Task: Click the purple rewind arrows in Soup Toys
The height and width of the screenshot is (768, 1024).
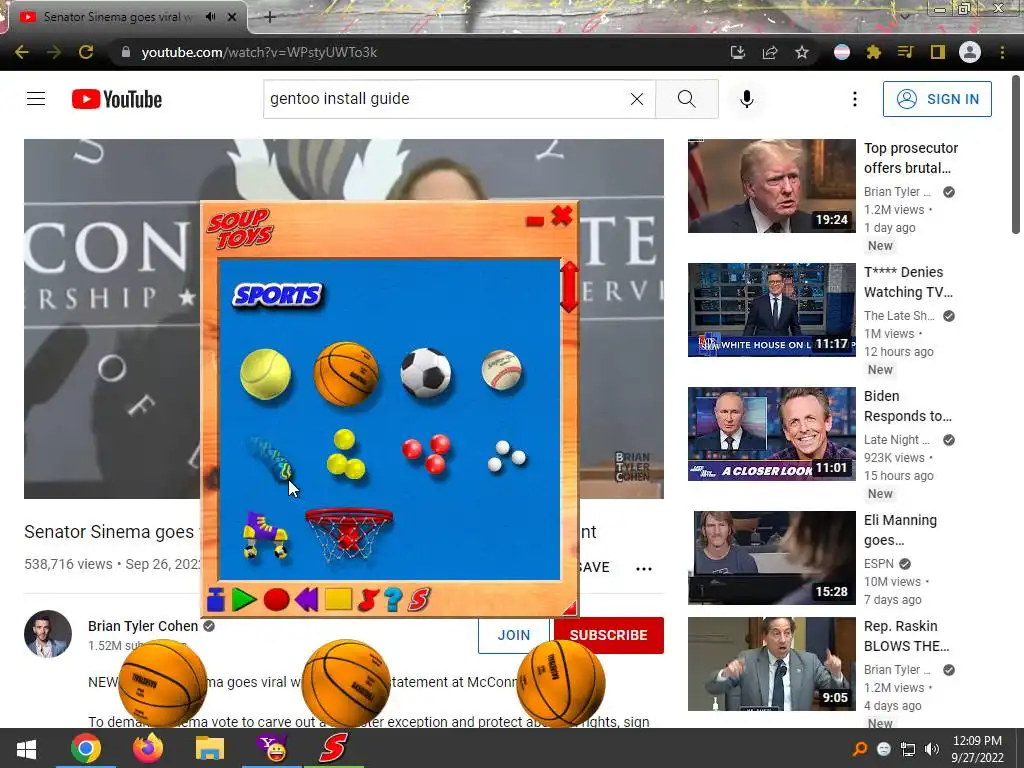Action: point(307,599)
